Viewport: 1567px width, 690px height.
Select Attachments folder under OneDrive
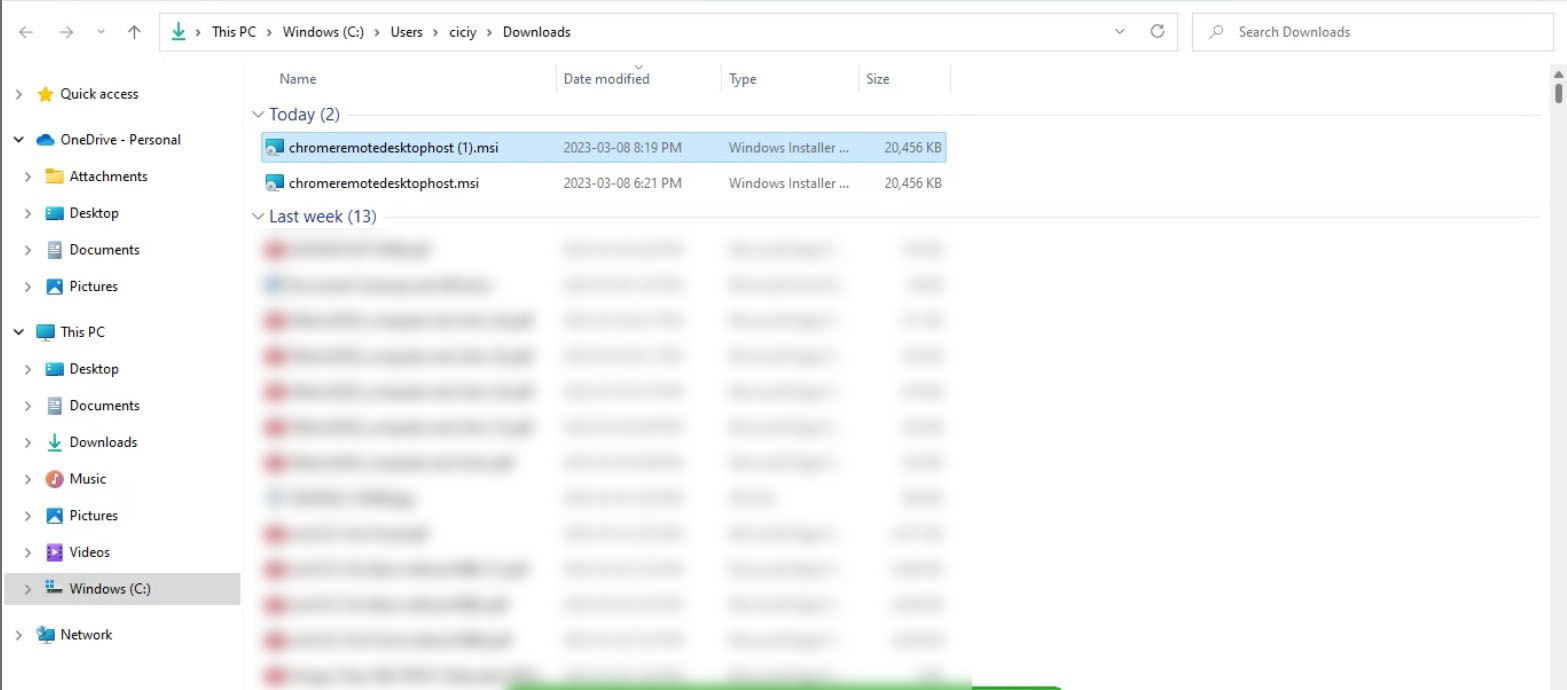[x=108, y=176]
